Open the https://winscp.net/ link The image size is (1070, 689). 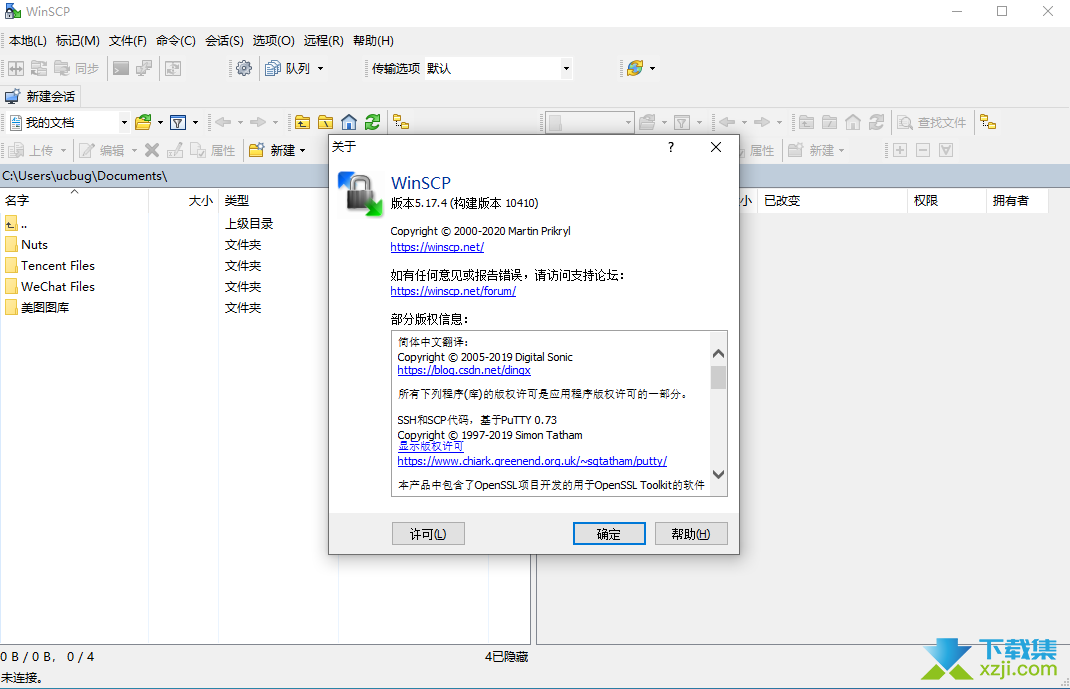click(437, 247)
